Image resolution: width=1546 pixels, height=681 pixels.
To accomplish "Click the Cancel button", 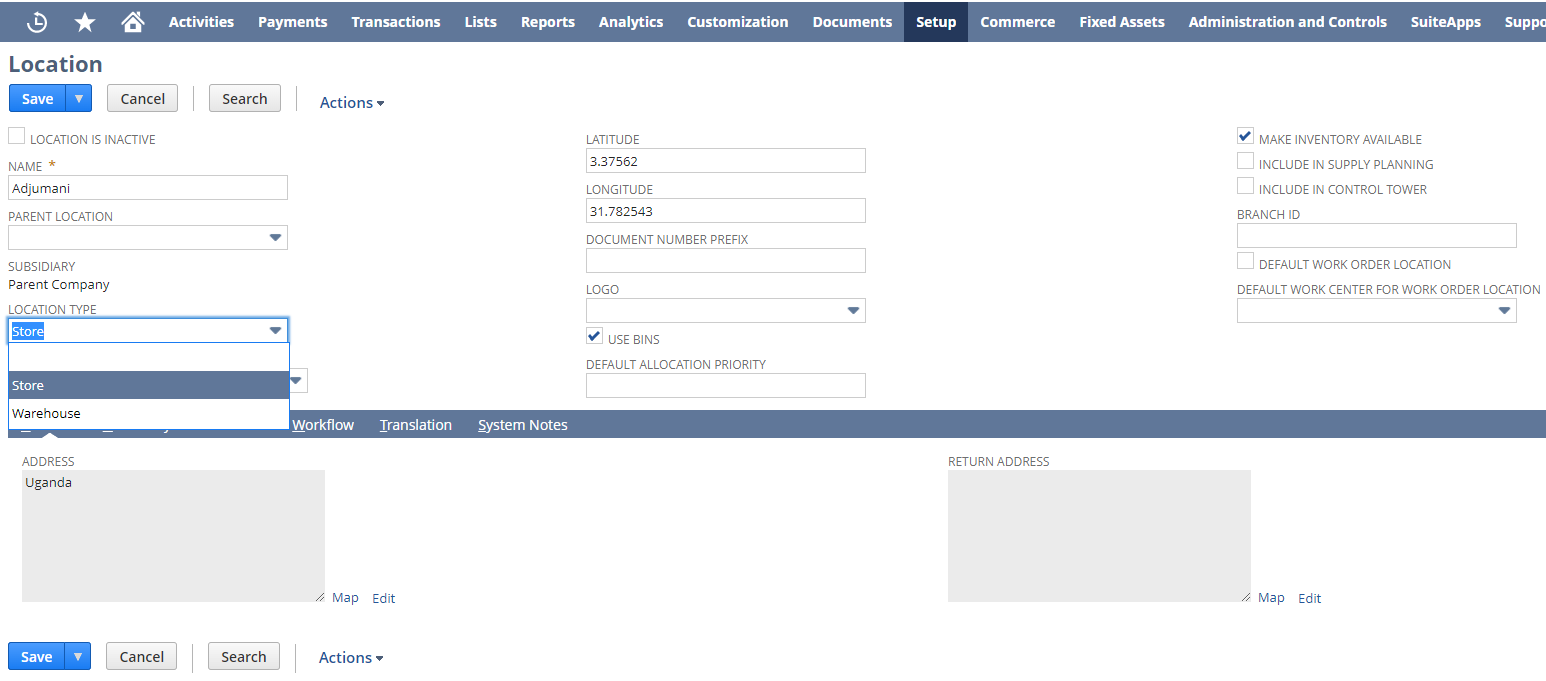I will click(142, 98).
